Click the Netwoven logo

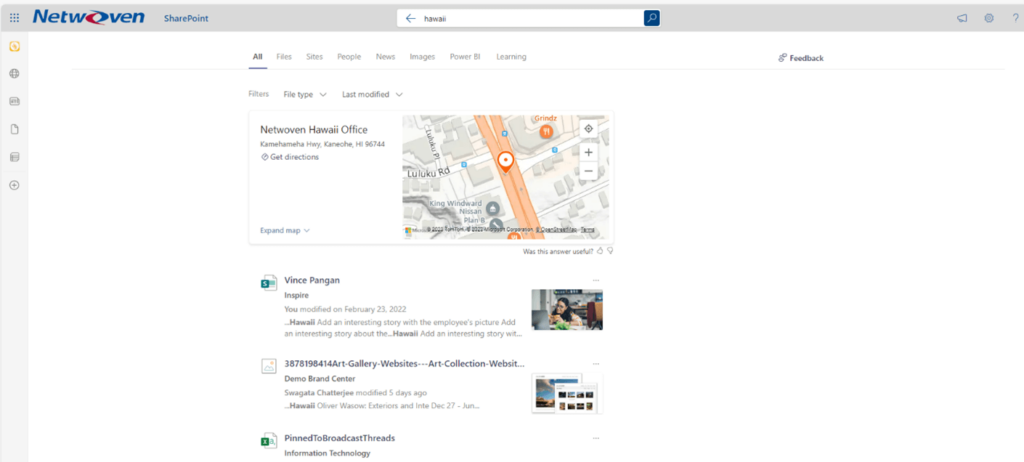click(89, 18)
